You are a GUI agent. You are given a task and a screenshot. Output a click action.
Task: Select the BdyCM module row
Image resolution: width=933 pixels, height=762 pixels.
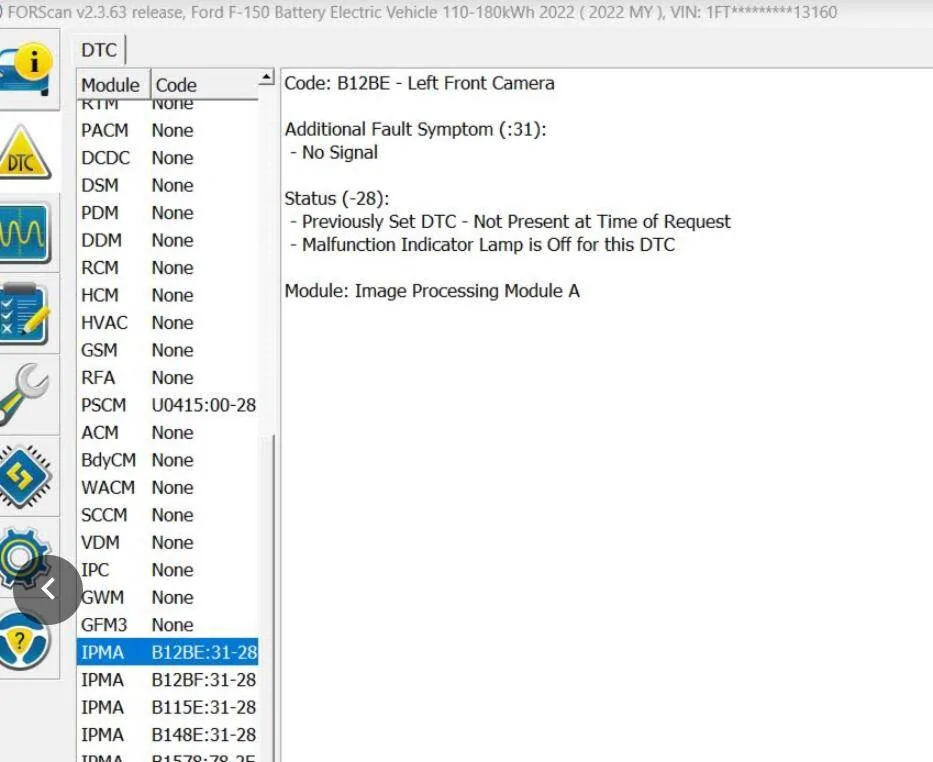167,460
